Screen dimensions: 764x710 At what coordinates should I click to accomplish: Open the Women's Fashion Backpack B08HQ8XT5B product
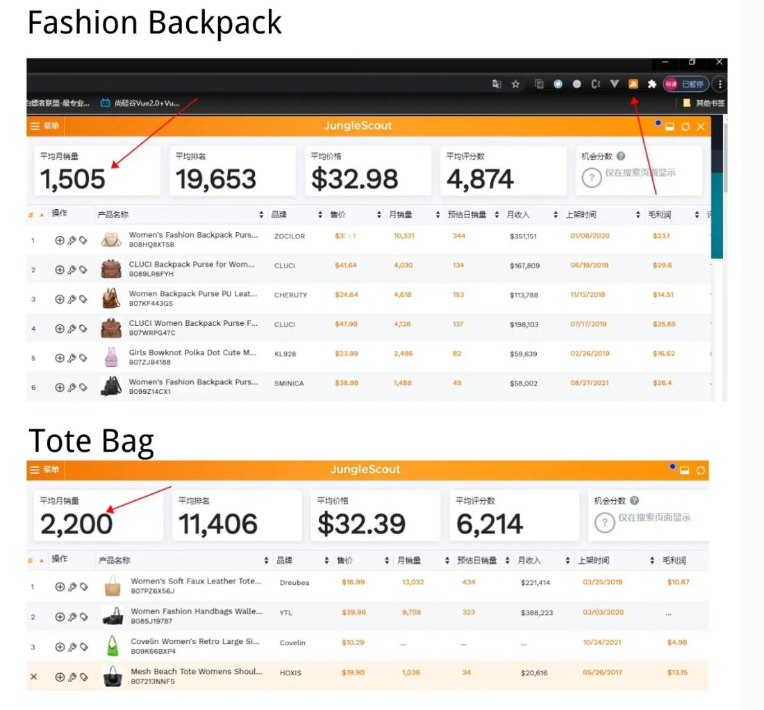tap(193, 235)
